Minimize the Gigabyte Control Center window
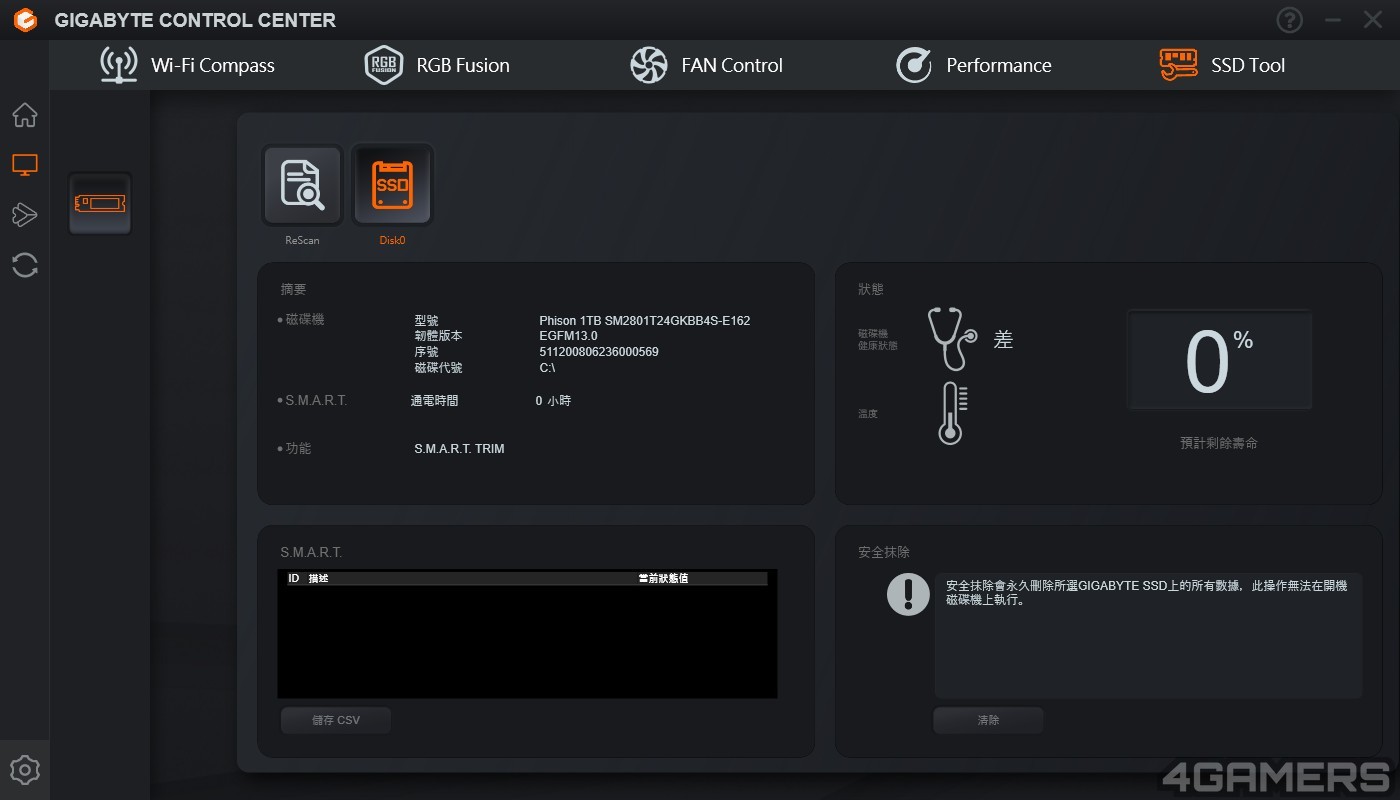The image size is (1400, 800). point(1332,20)
